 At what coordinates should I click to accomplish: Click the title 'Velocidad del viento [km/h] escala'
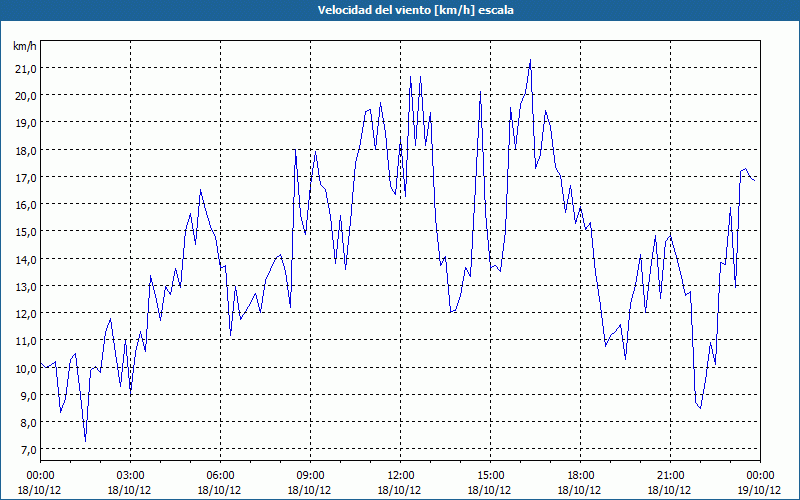pos(415,10)
